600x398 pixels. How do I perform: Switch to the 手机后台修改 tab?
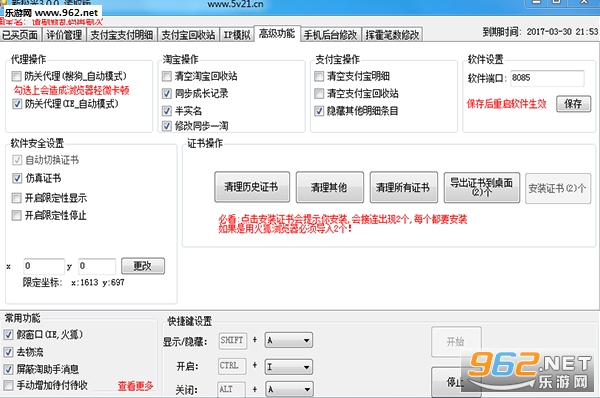pyautogui.click(x=331, y=35)
